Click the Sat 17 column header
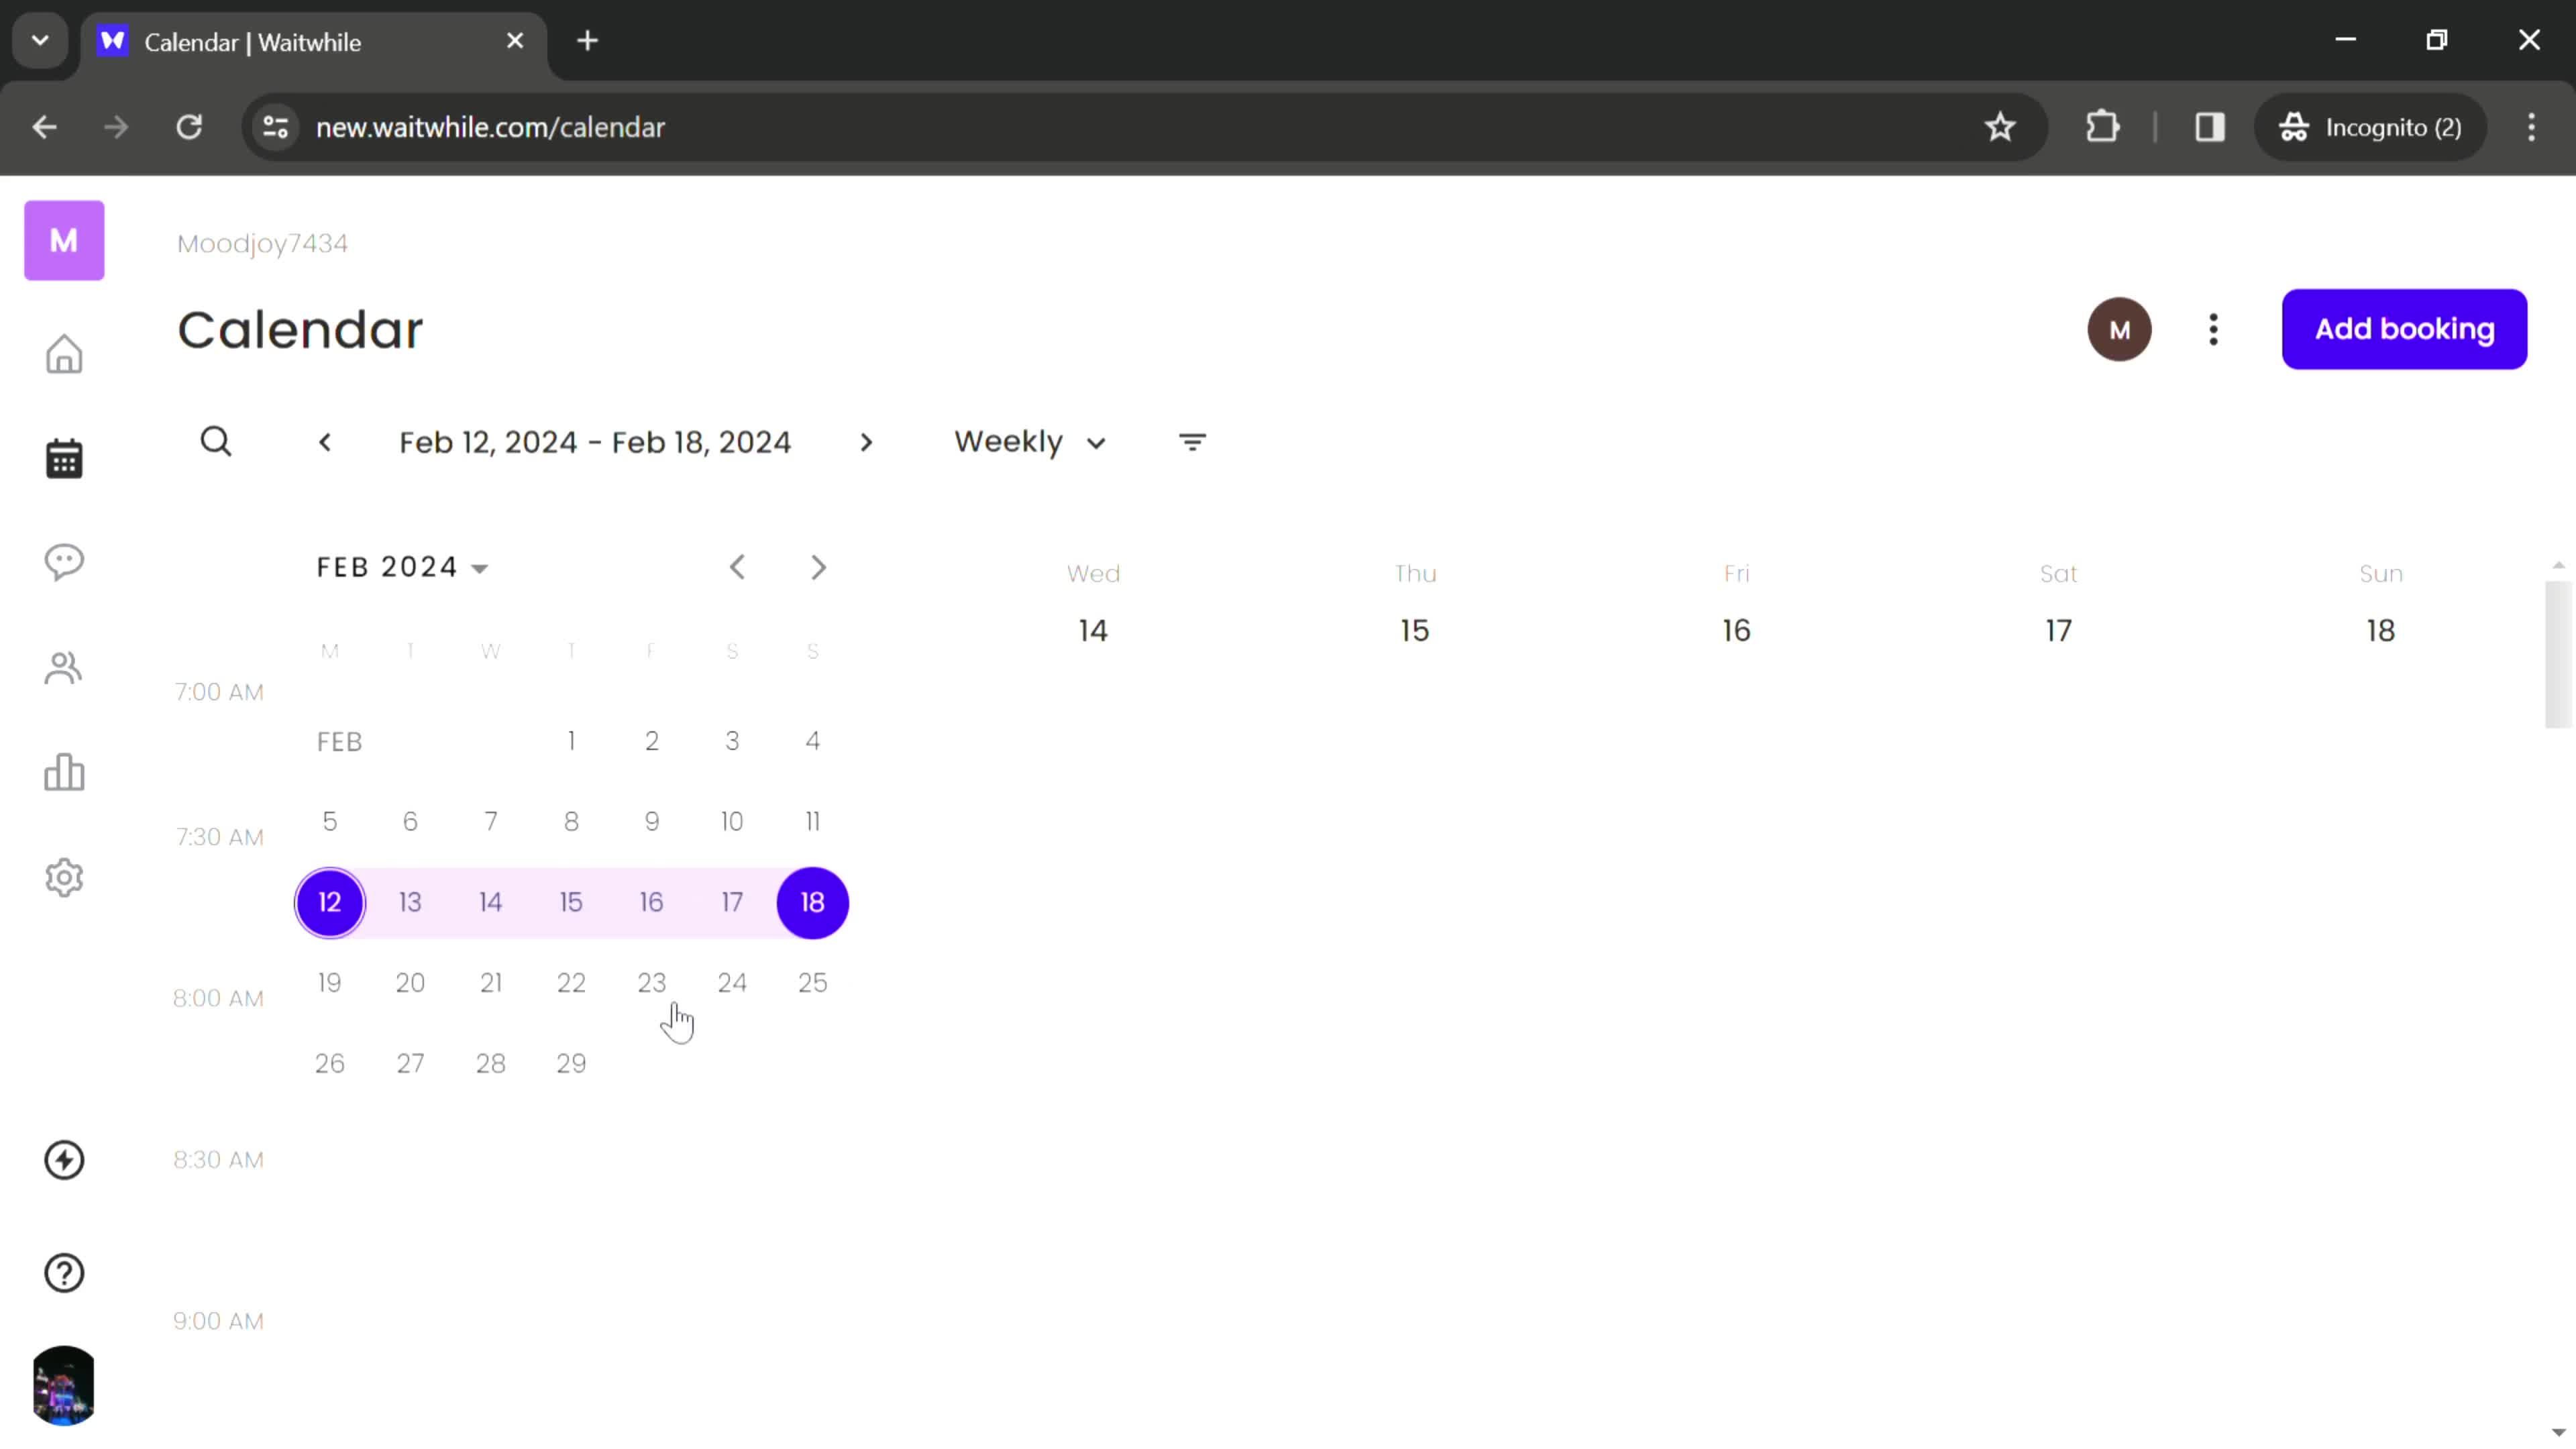This screenshot has height=1449, width=2576. click(x=2059, y=603)
